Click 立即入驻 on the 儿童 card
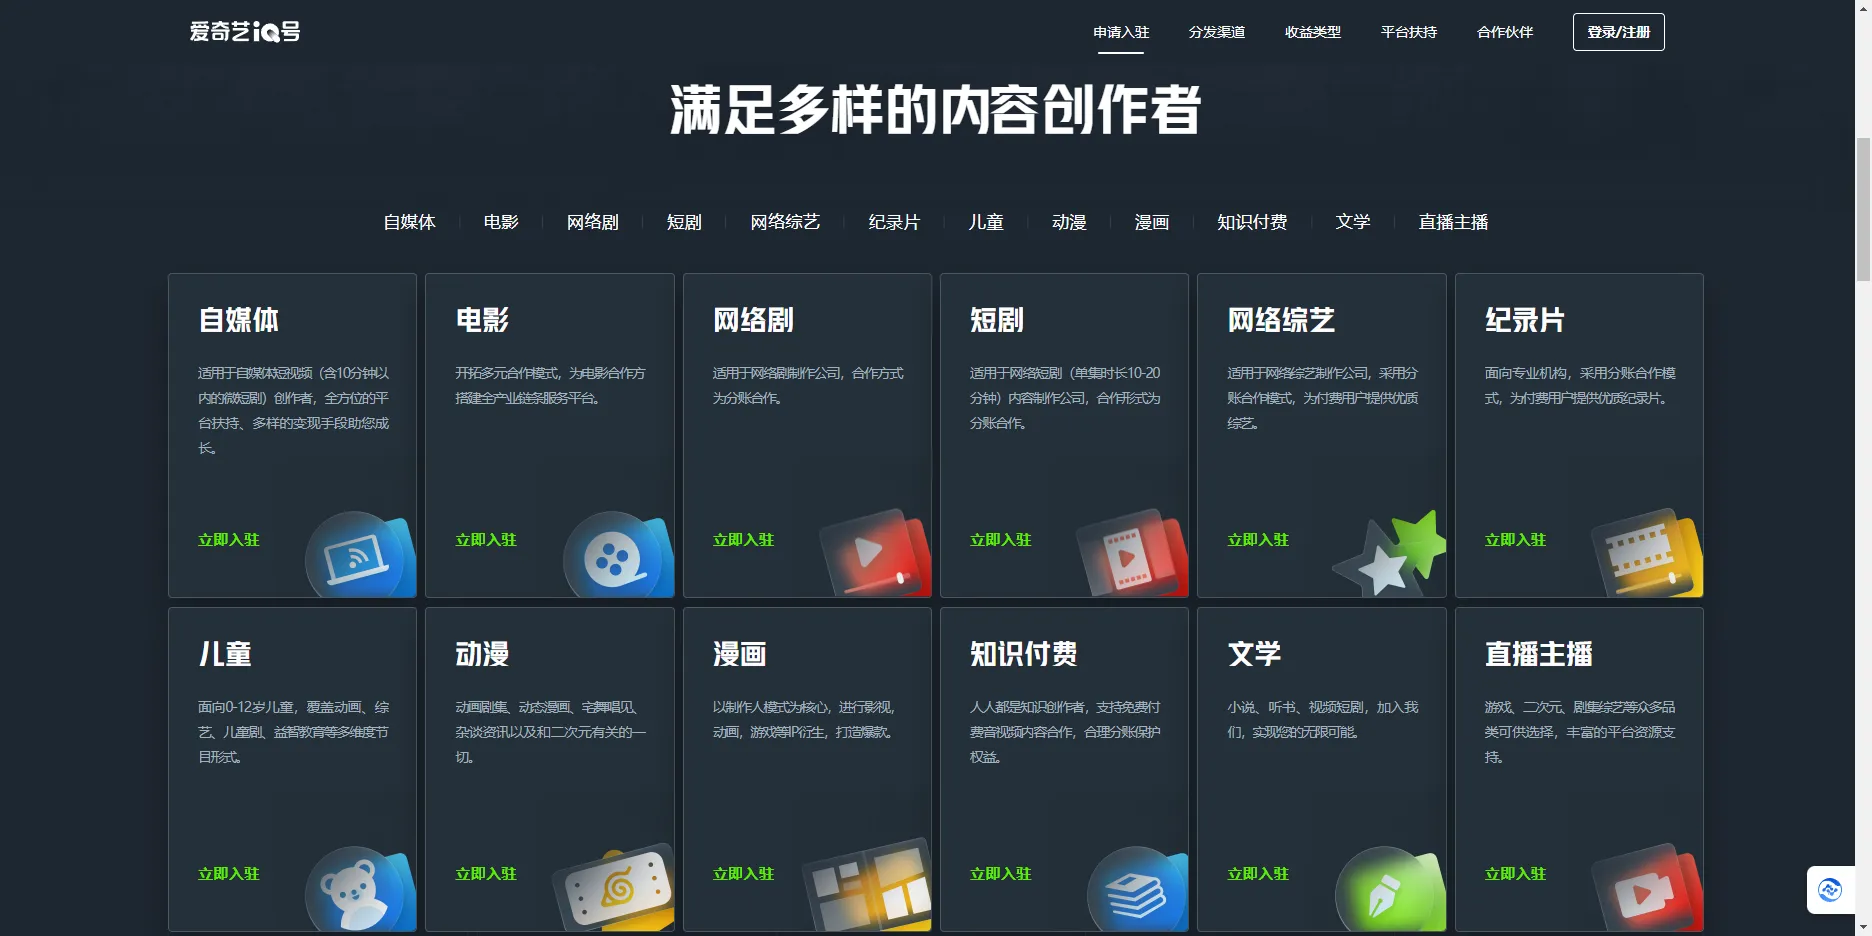This screenshot has width=1872, height=936. (x=229, y=874)
